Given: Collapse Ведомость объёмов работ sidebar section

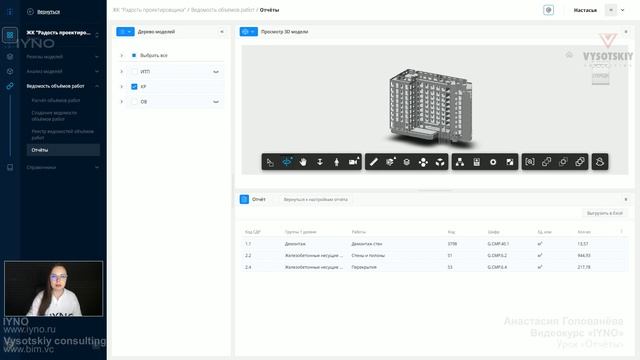Looking at the screenshot, I should point(97,86).
